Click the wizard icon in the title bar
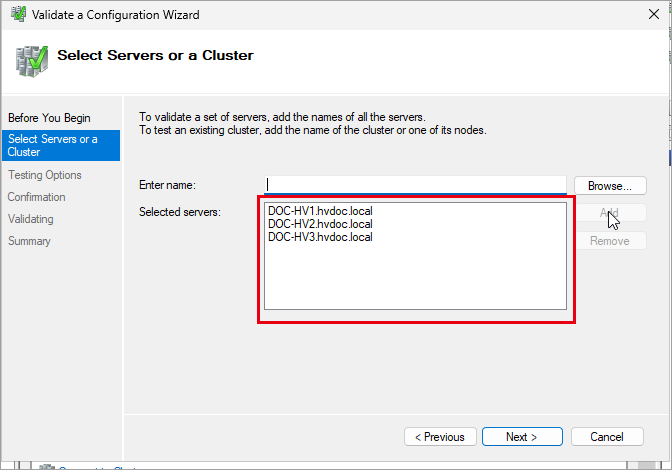The height and width of the screenshot is (470, 672). pos(18,14)
